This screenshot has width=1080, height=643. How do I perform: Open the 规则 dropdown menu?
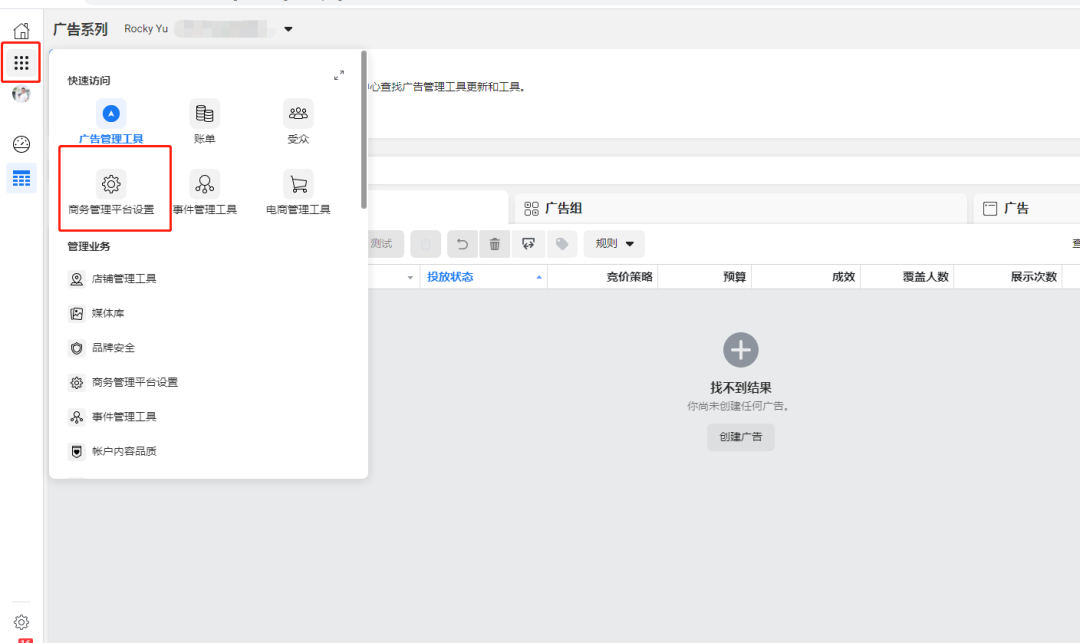tap(613, 243)
